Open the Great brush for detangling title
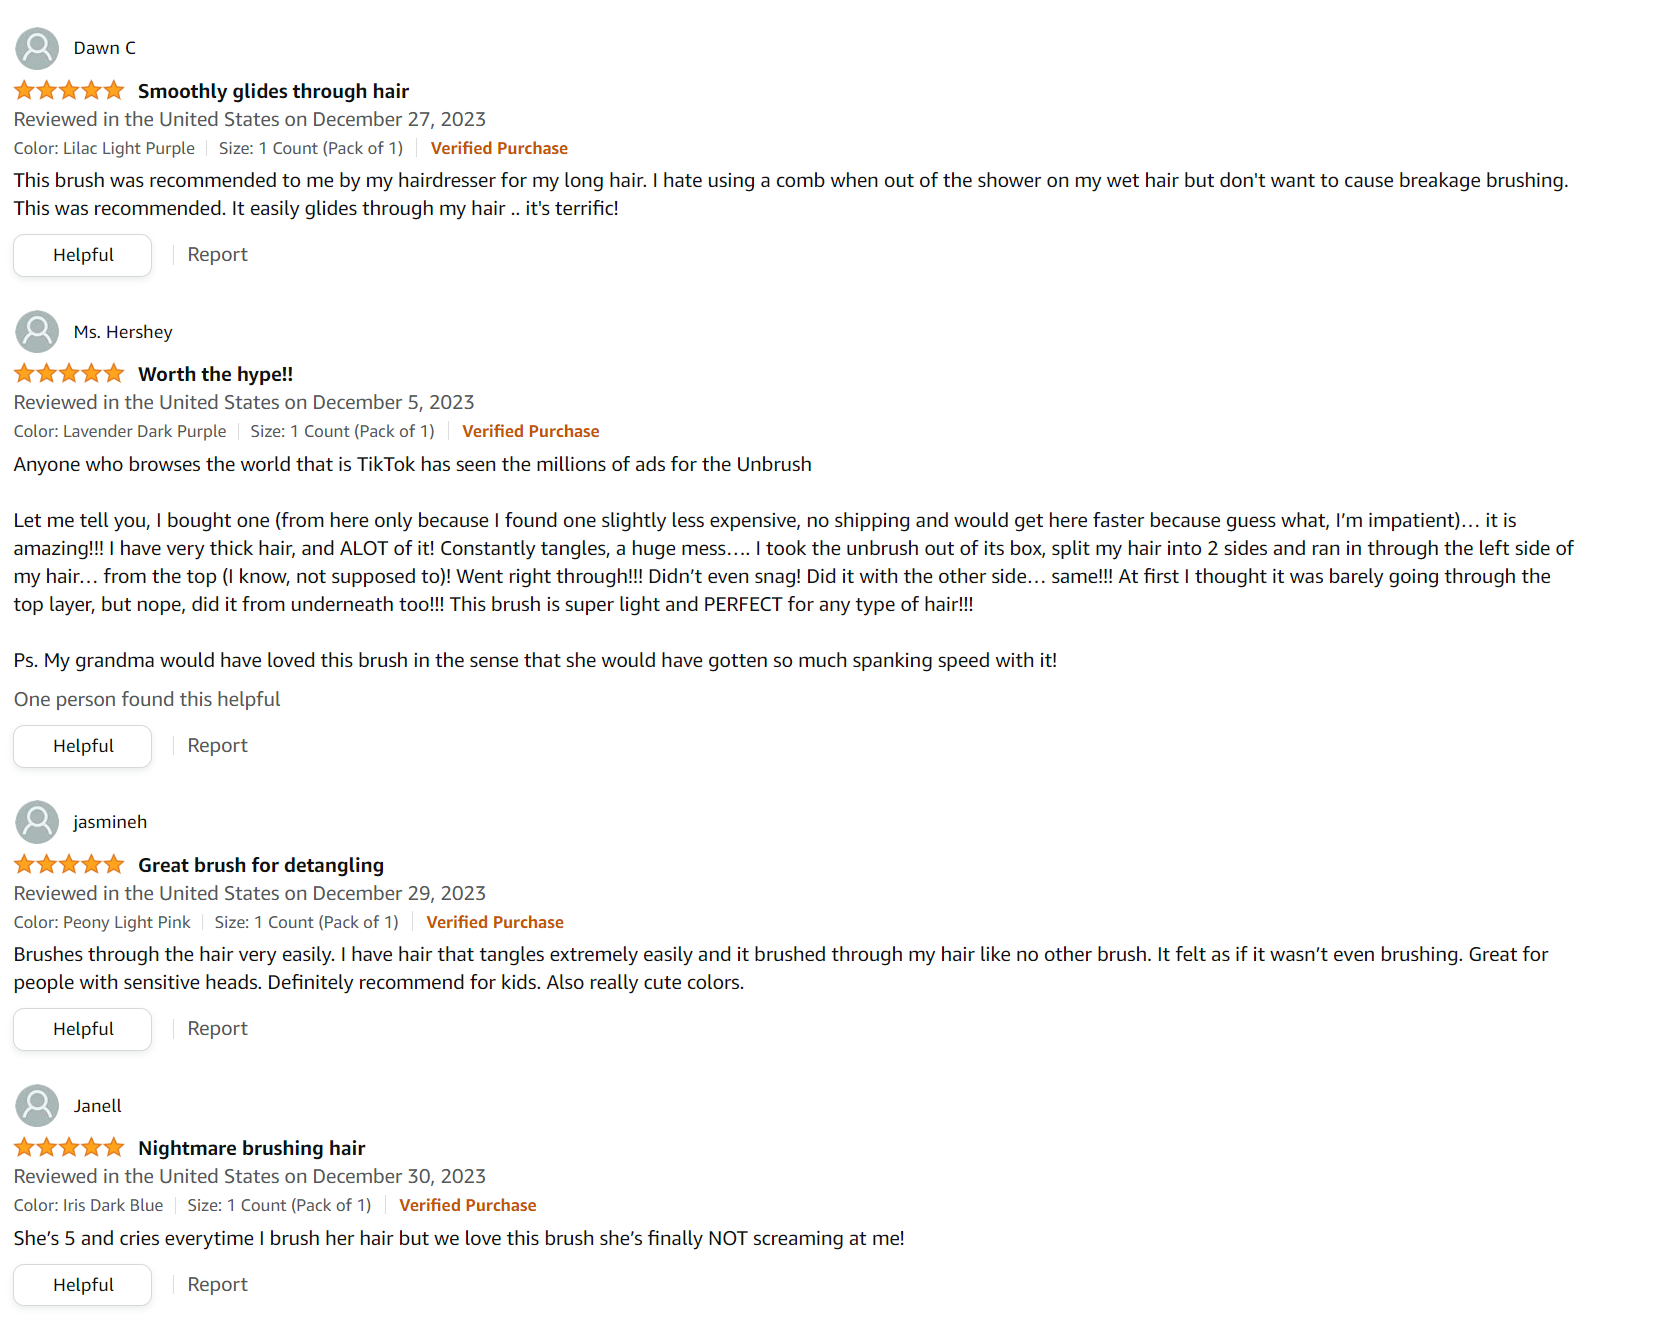 [x=261, y=865]
